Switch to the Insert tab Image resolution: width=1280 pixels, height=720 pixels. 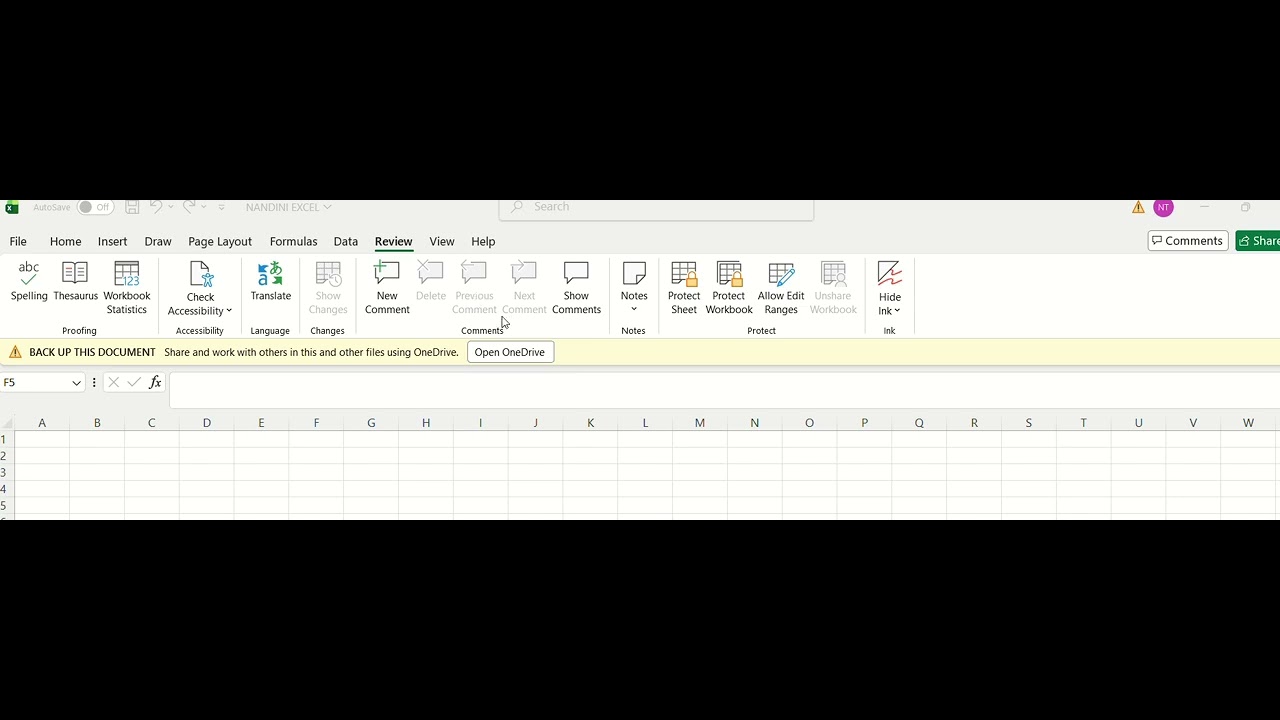(x=112, y=241)
